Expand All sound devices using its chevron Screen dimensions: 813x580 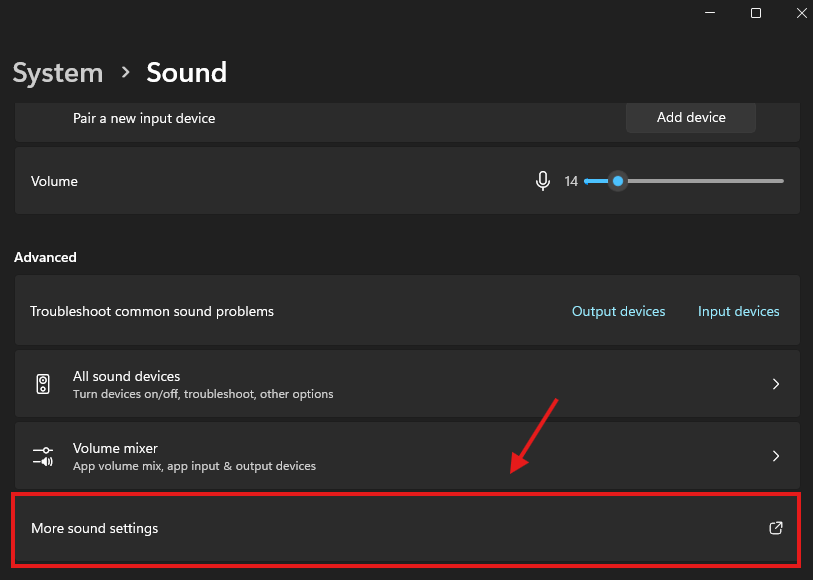coord(776,385)
